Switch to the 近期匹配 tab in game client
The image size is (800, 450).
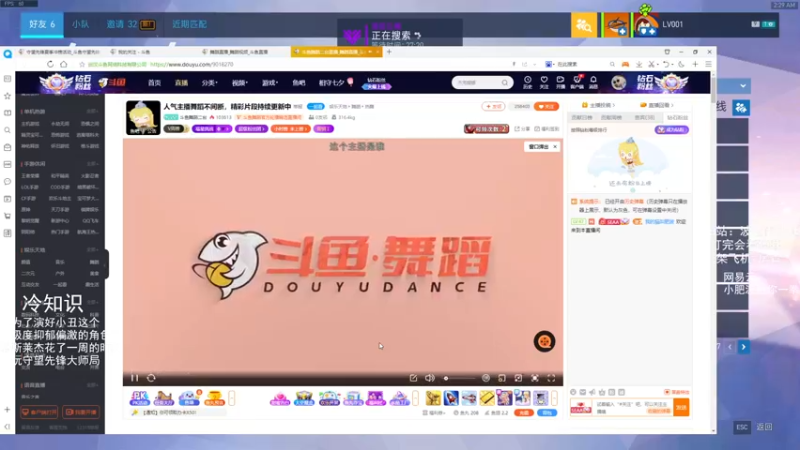pos(189,24)
